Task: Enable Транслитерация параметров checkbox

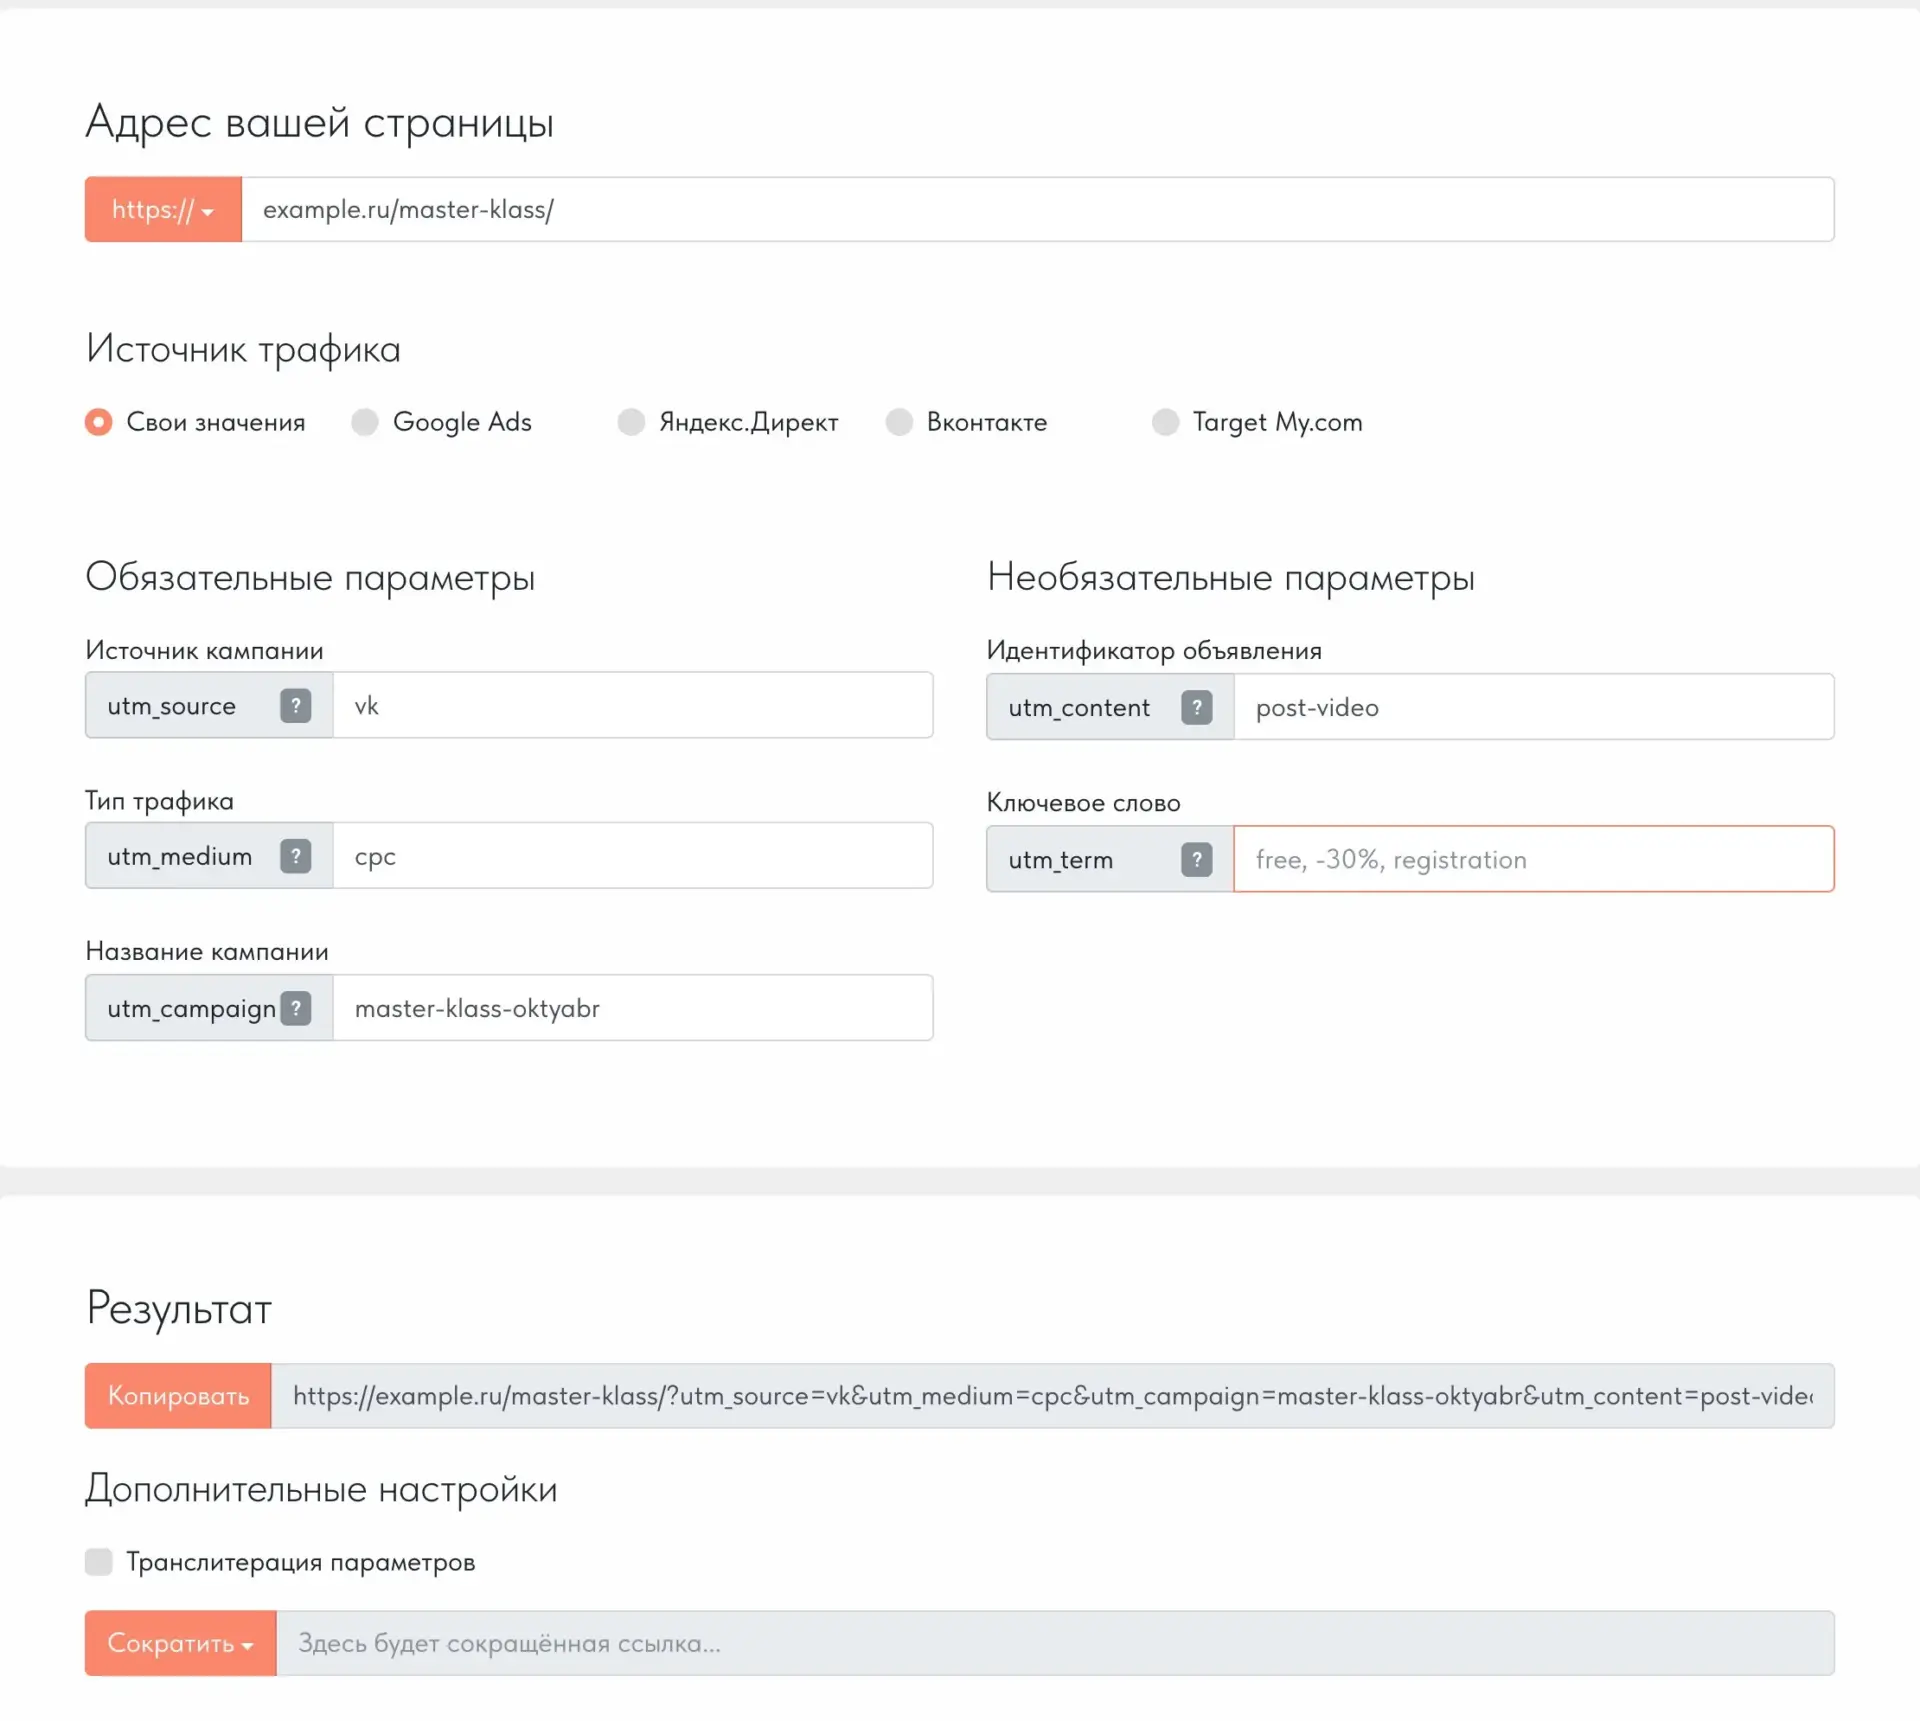Action: [98, 1562]
